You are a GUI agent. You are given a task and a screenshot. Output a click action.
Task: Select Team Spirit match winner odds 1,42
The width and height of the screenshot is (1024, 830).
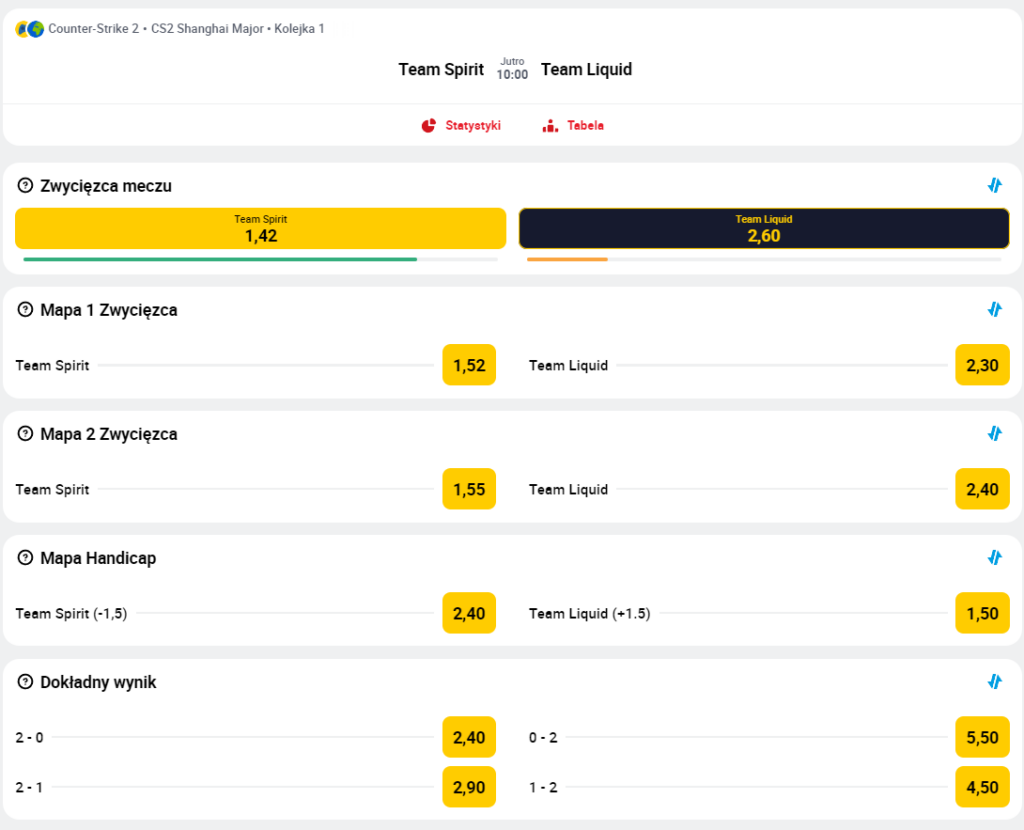[260, 228]
